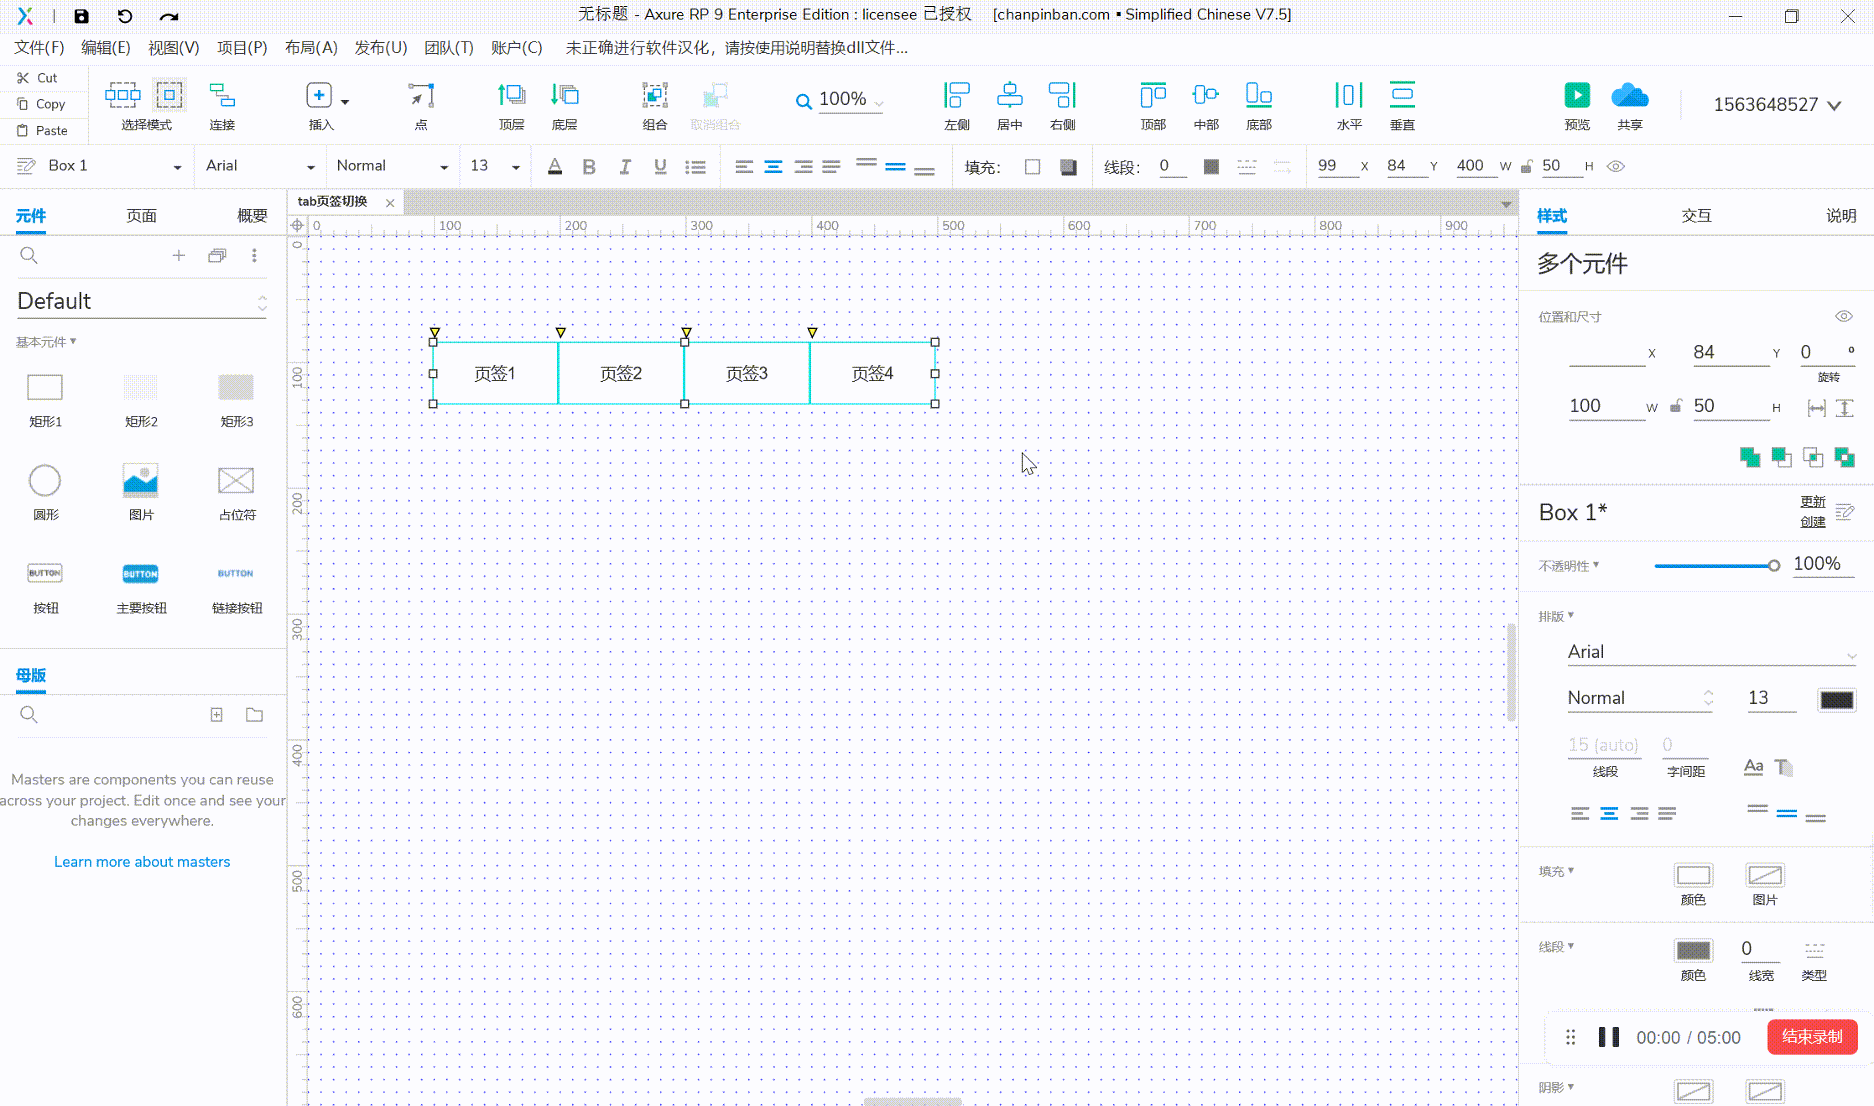1874x1106 pixels.
Task: Click the Save icon in title bar
Action: (82, 16)
